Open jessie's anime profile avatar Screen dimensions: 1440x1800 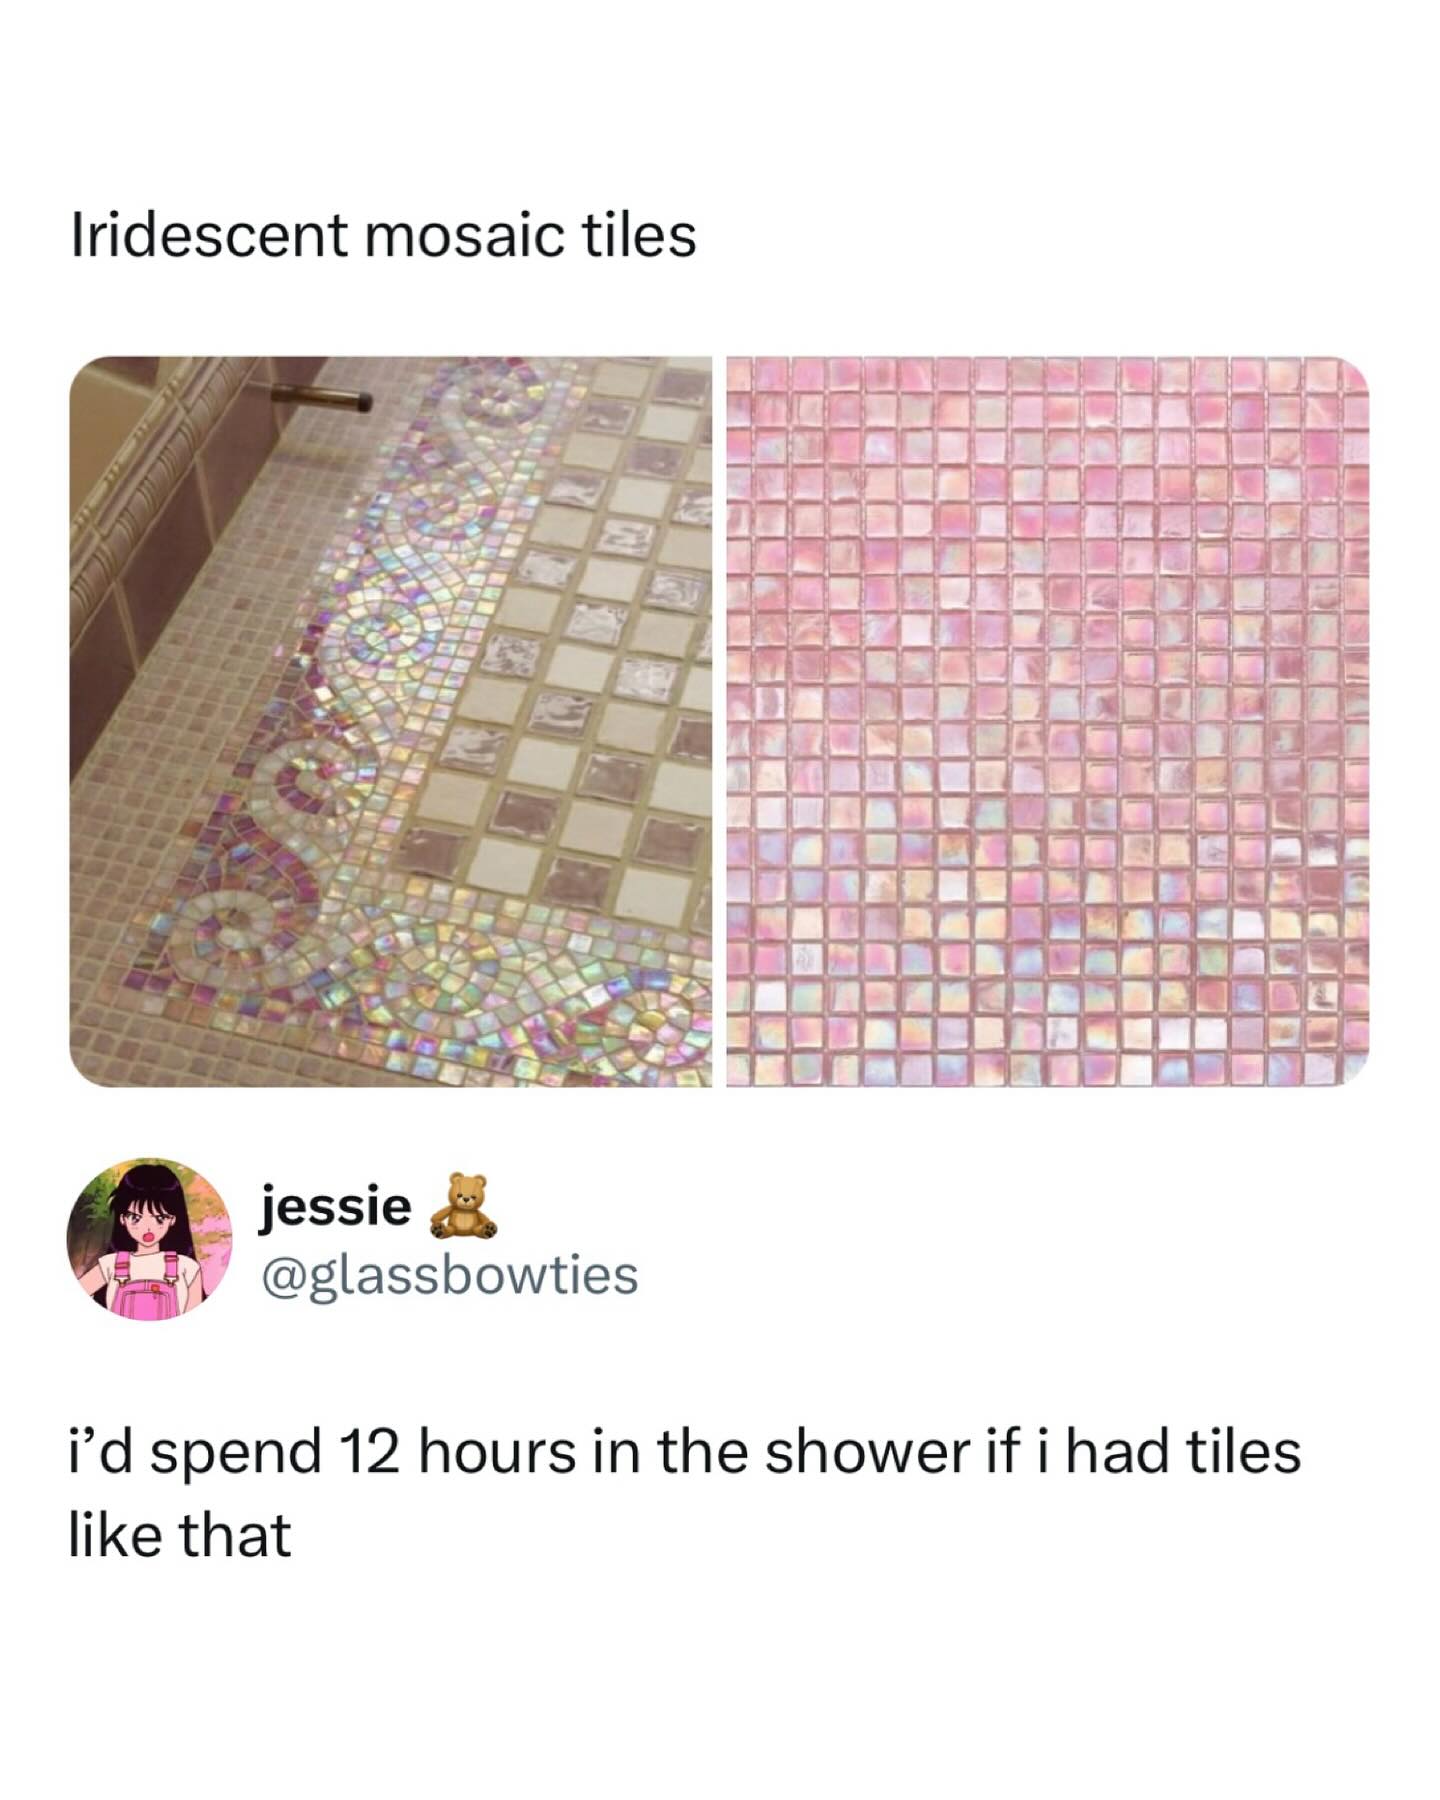coord(149,1240)
